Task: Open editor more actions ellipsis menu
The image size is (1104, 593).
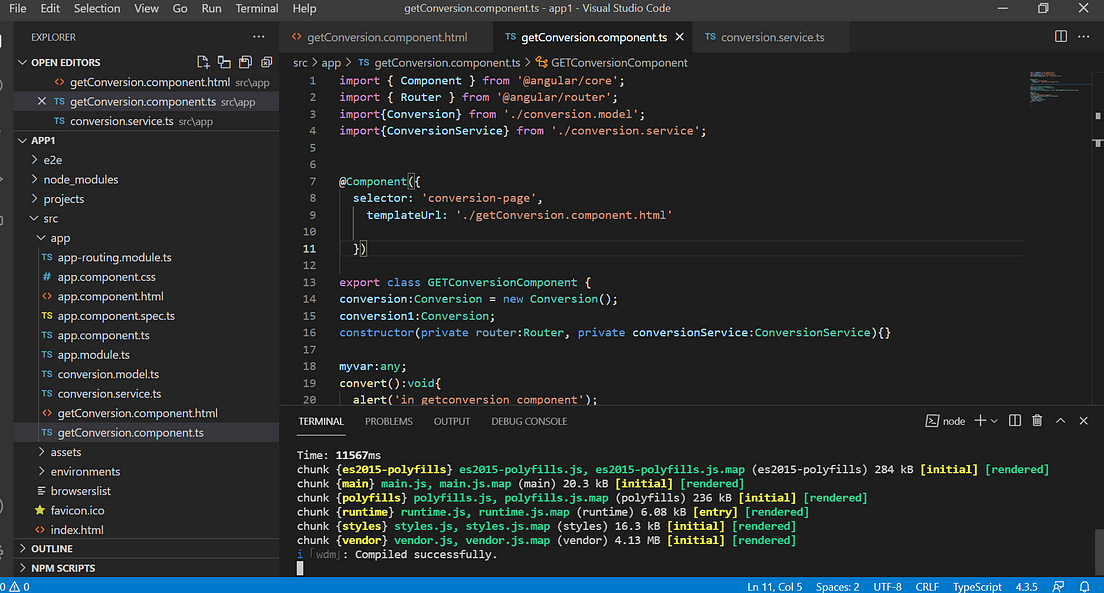Action: tap(1084, 37)
